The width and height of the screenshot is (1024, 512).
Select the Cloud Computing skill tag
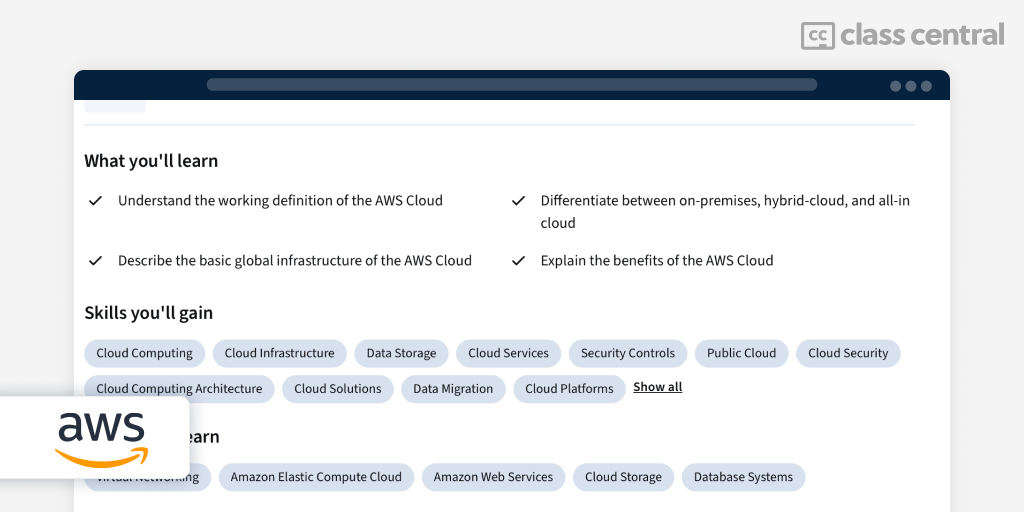point(144,353)
